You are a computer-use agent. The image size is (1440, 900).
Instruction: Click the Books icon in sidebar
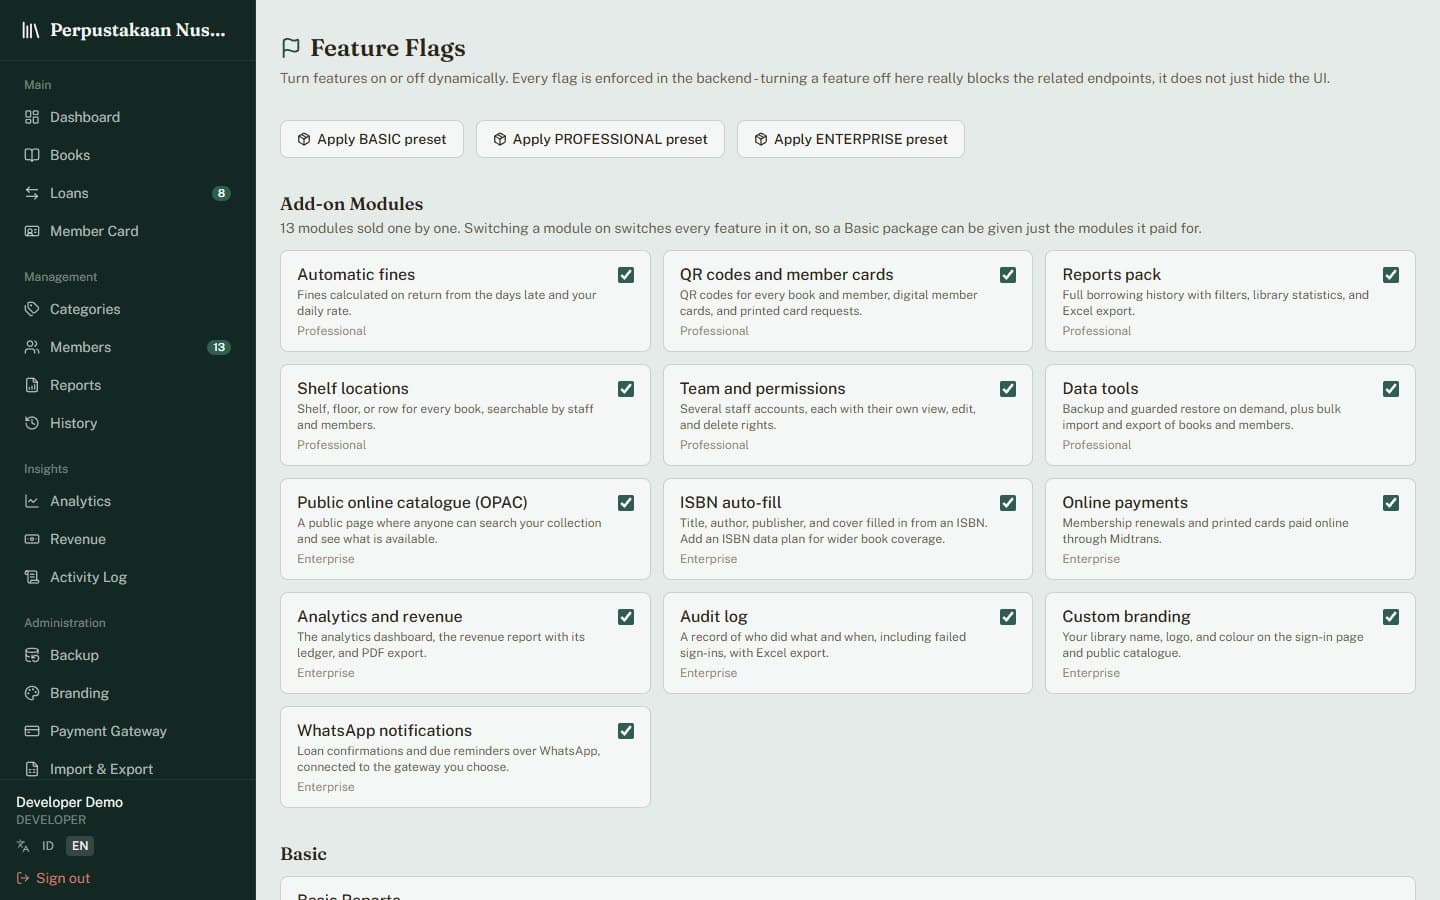click(32, 155)
